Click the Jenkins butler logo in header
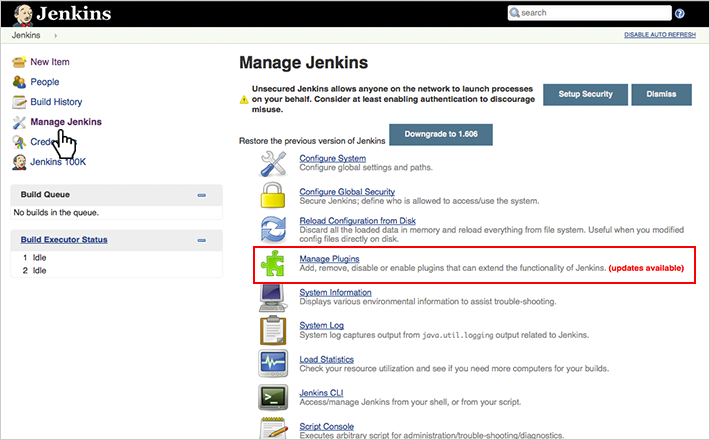710x440 pixels. click(22, 15)
